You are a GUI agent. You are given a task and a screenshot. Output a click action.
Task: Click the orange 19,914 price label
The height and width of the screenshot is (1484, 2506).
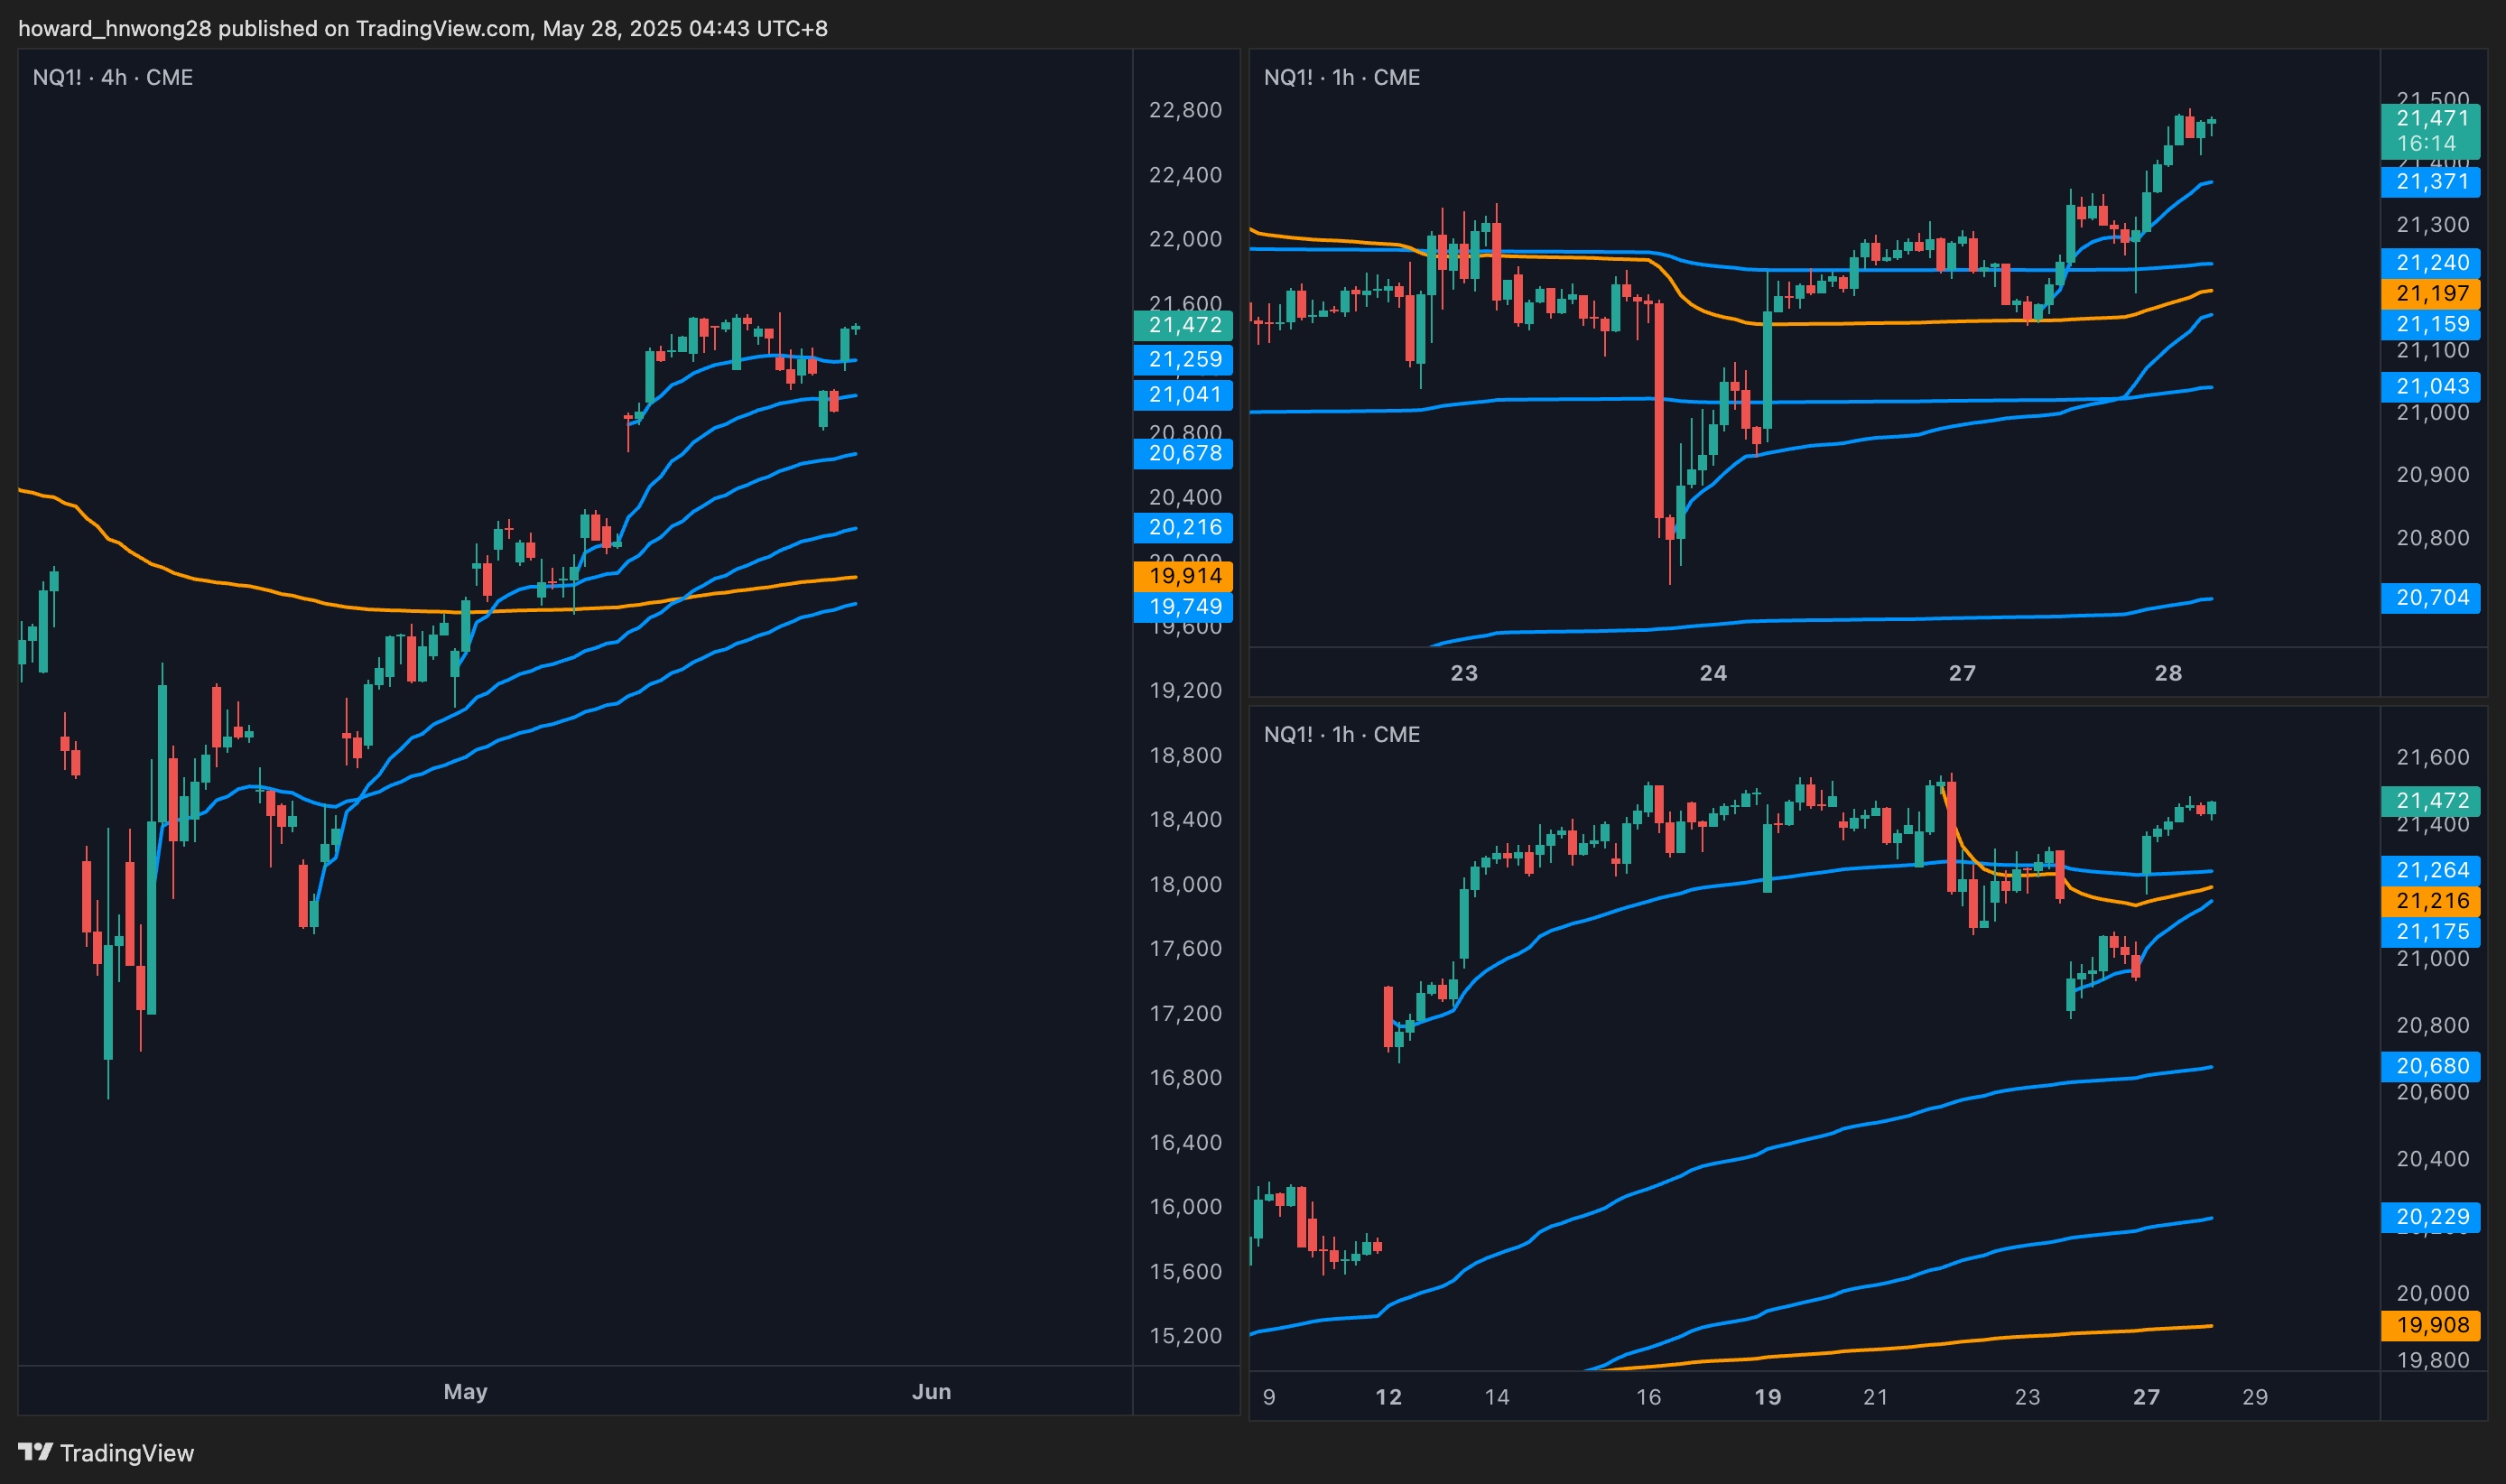coord(1183,576)
